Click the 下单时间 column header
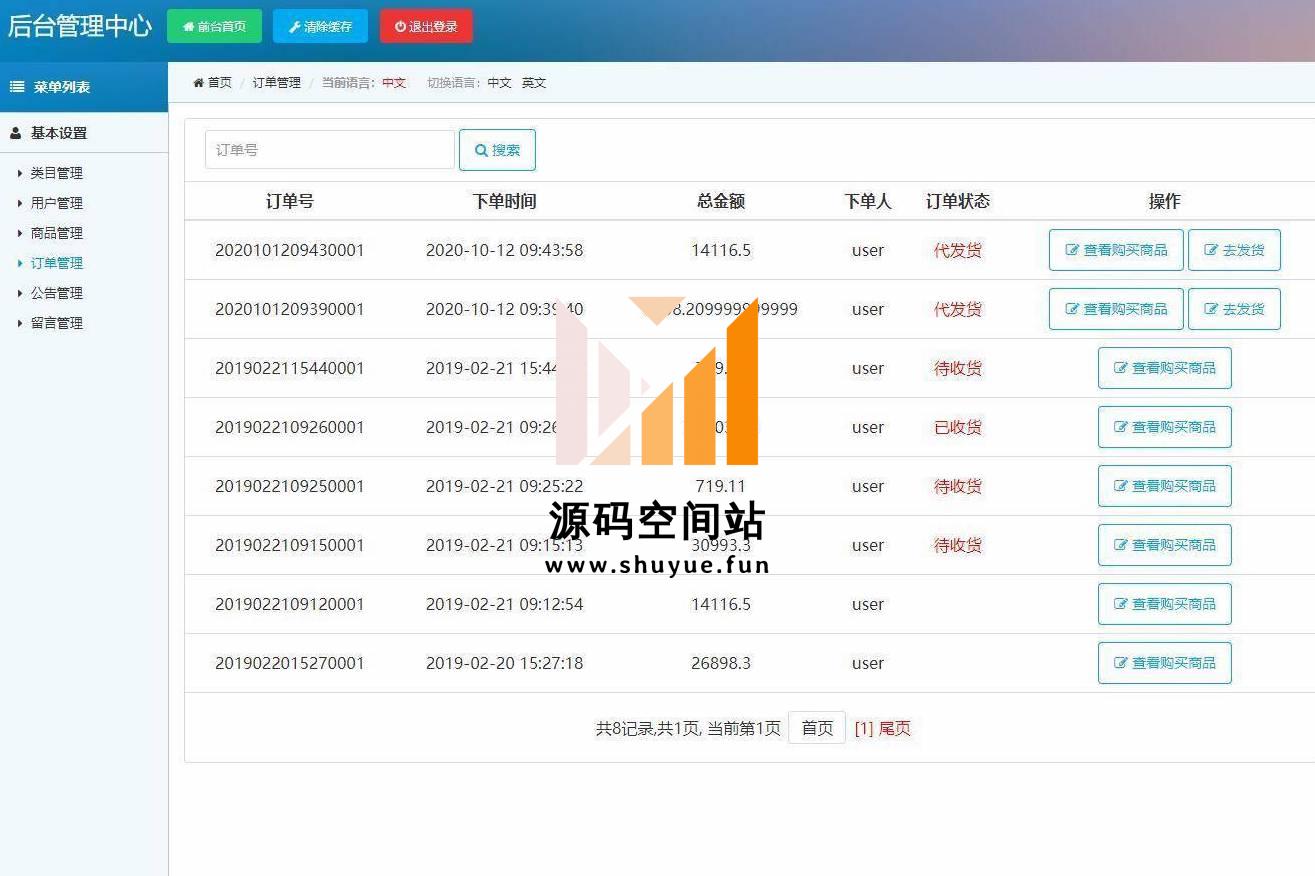Image resolution: width=1315 pixels, height=876 pixels. tap(505, 201)
